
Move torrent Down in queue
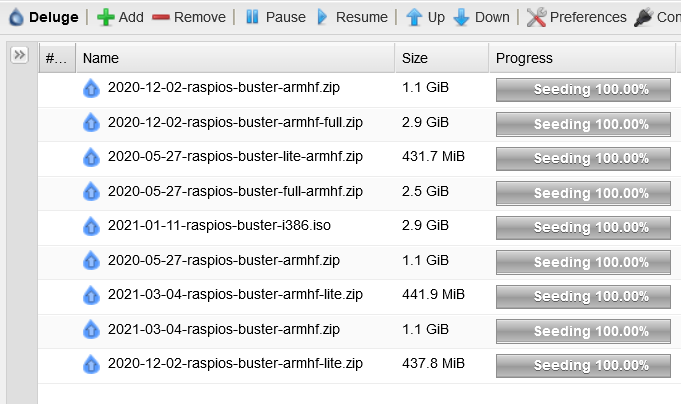[x=481, y=17]
